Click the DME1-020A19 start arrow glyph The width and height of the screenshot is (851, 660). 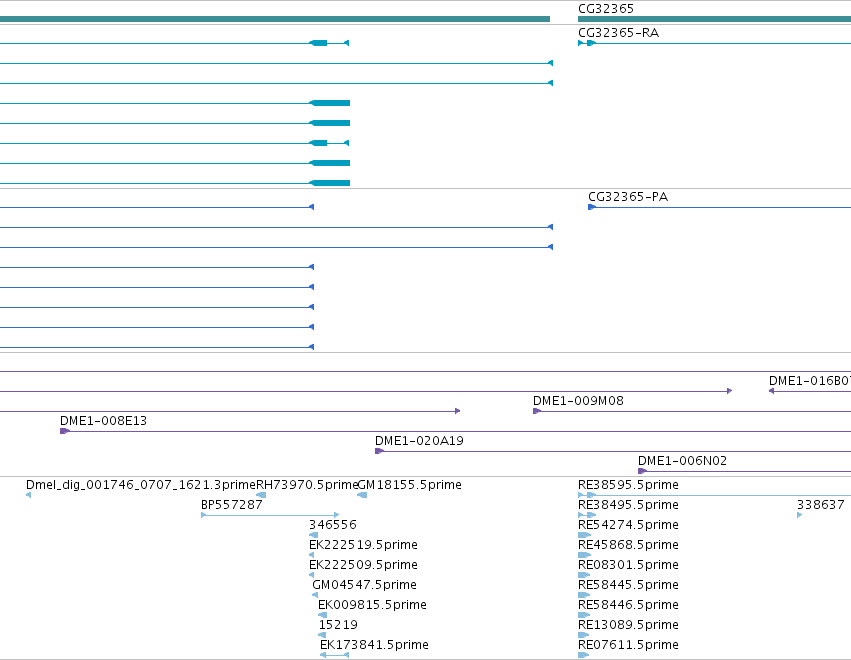379,451
